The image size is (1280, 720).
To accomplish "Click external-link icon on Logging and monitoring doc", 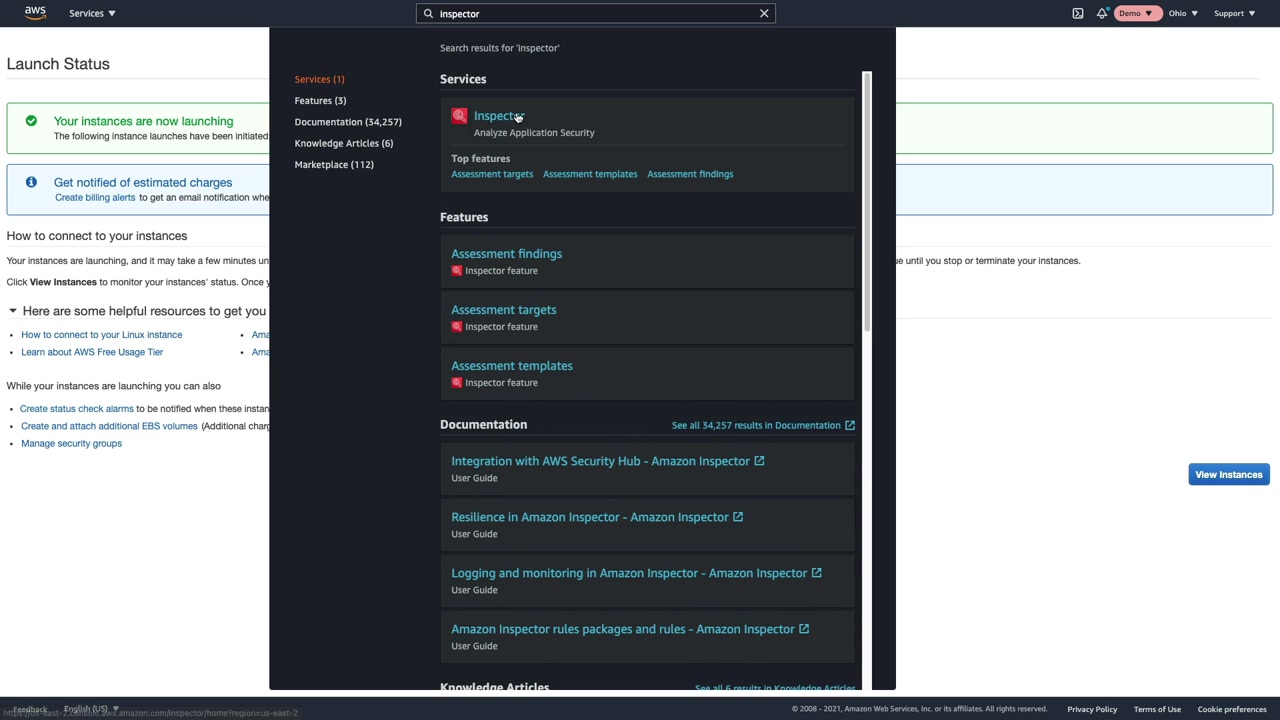I will (817, 573).
